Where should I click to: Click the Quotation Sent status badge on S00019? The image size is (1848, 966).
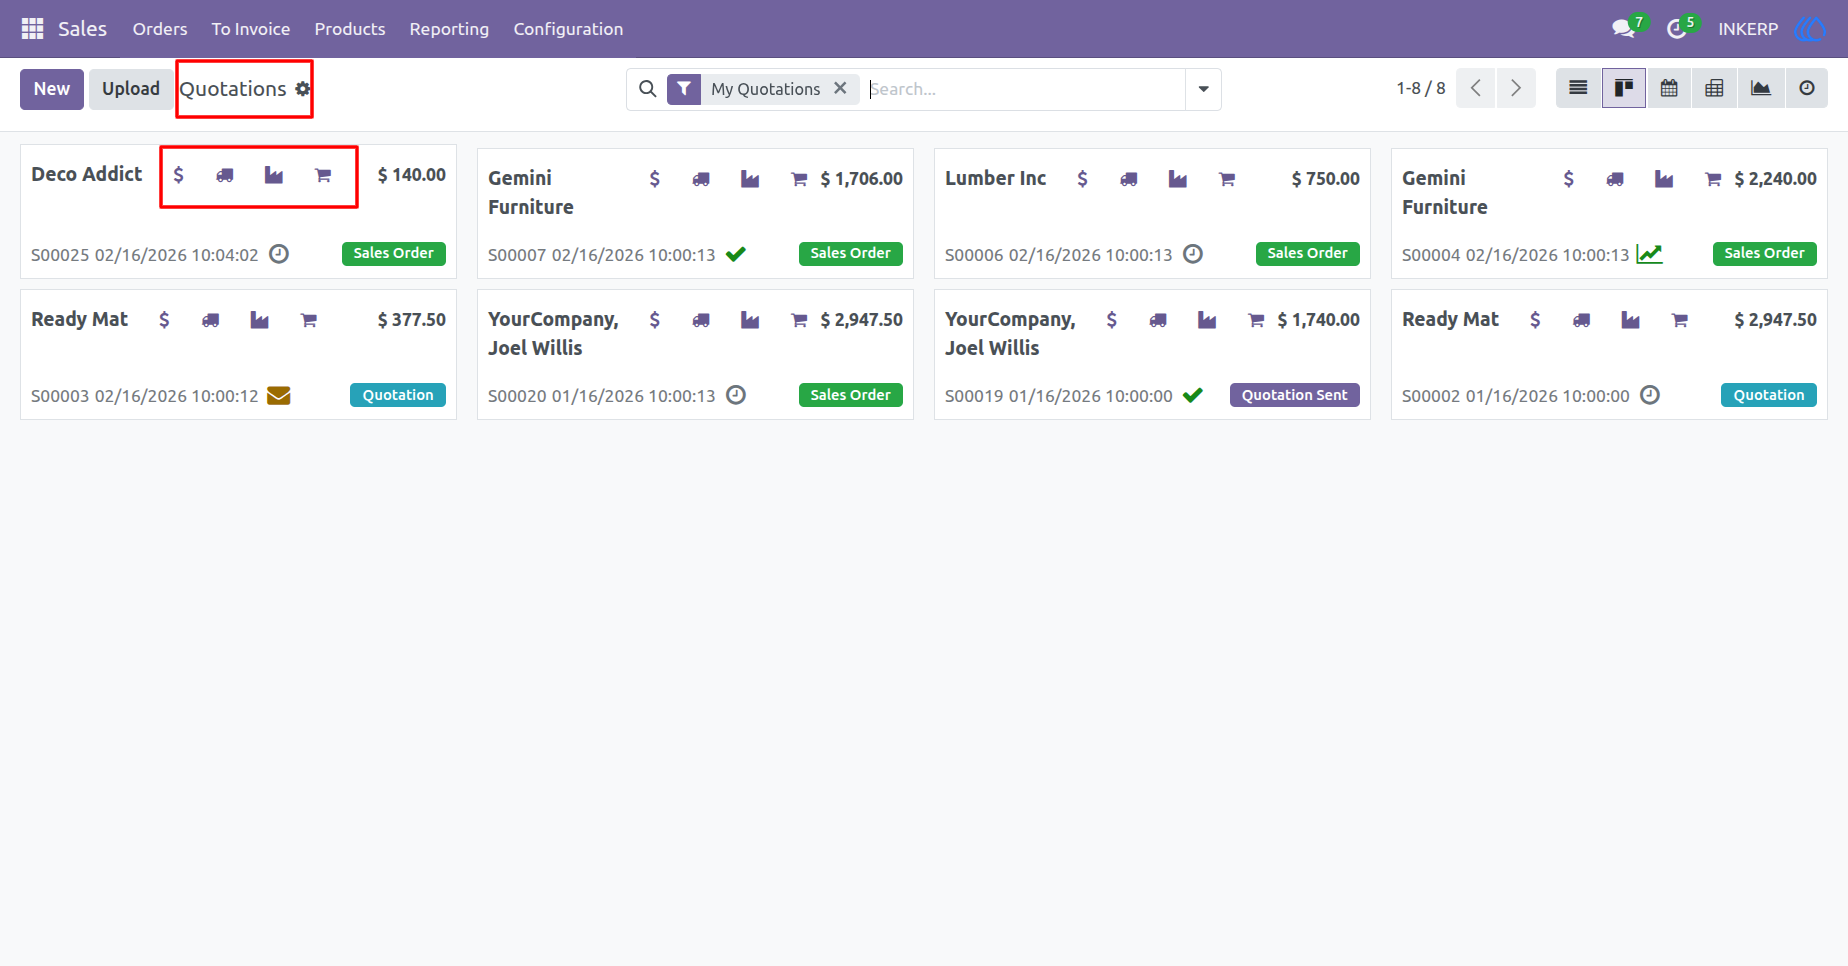(1294, 395)
